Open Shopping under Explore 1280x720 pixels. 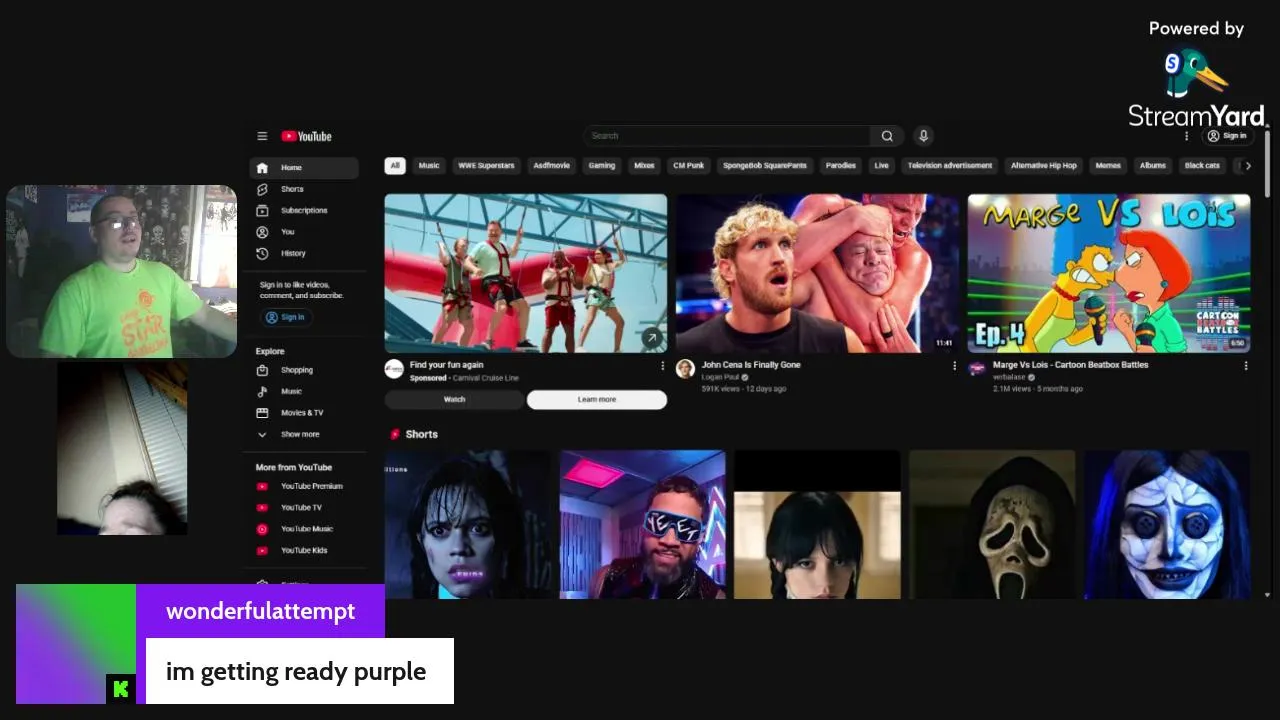tap(304, 370)
